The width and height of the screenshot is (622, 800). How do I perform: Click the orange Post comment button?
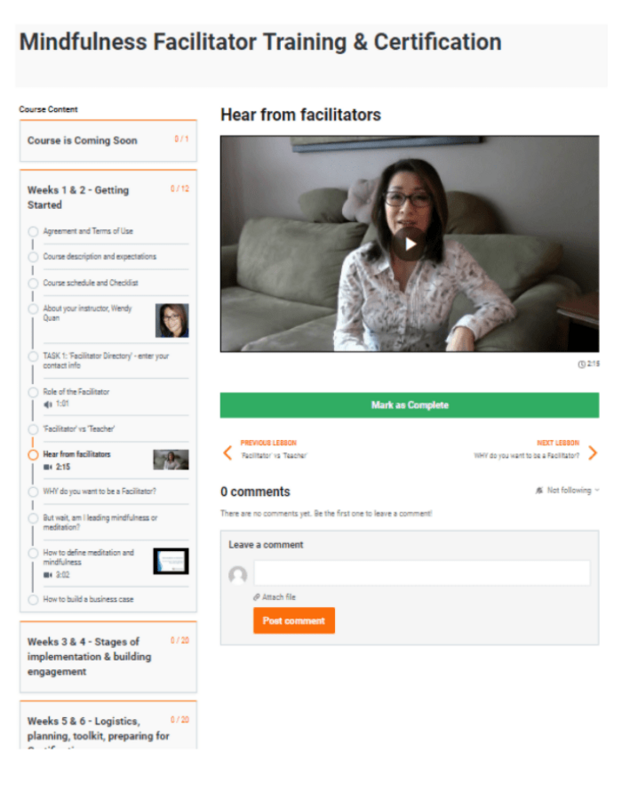[294, 620]
